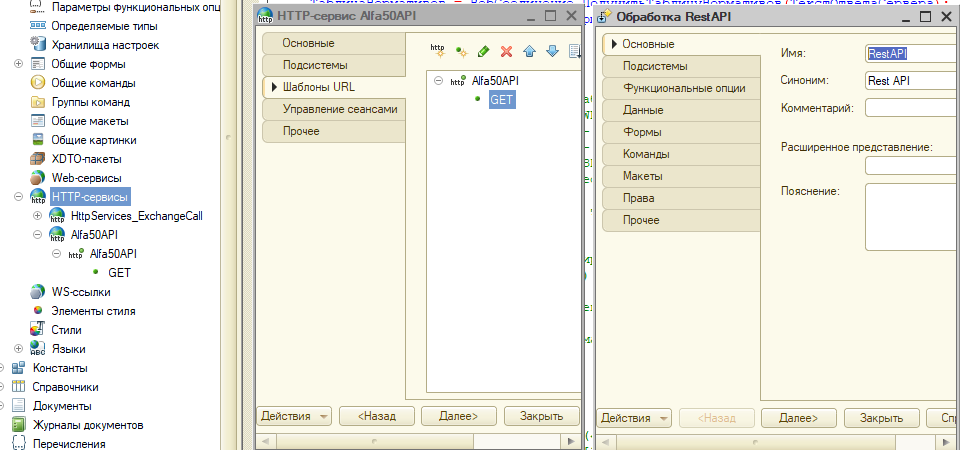
Task: Click the move up arrow icon
Action: (x=530, y=51)
